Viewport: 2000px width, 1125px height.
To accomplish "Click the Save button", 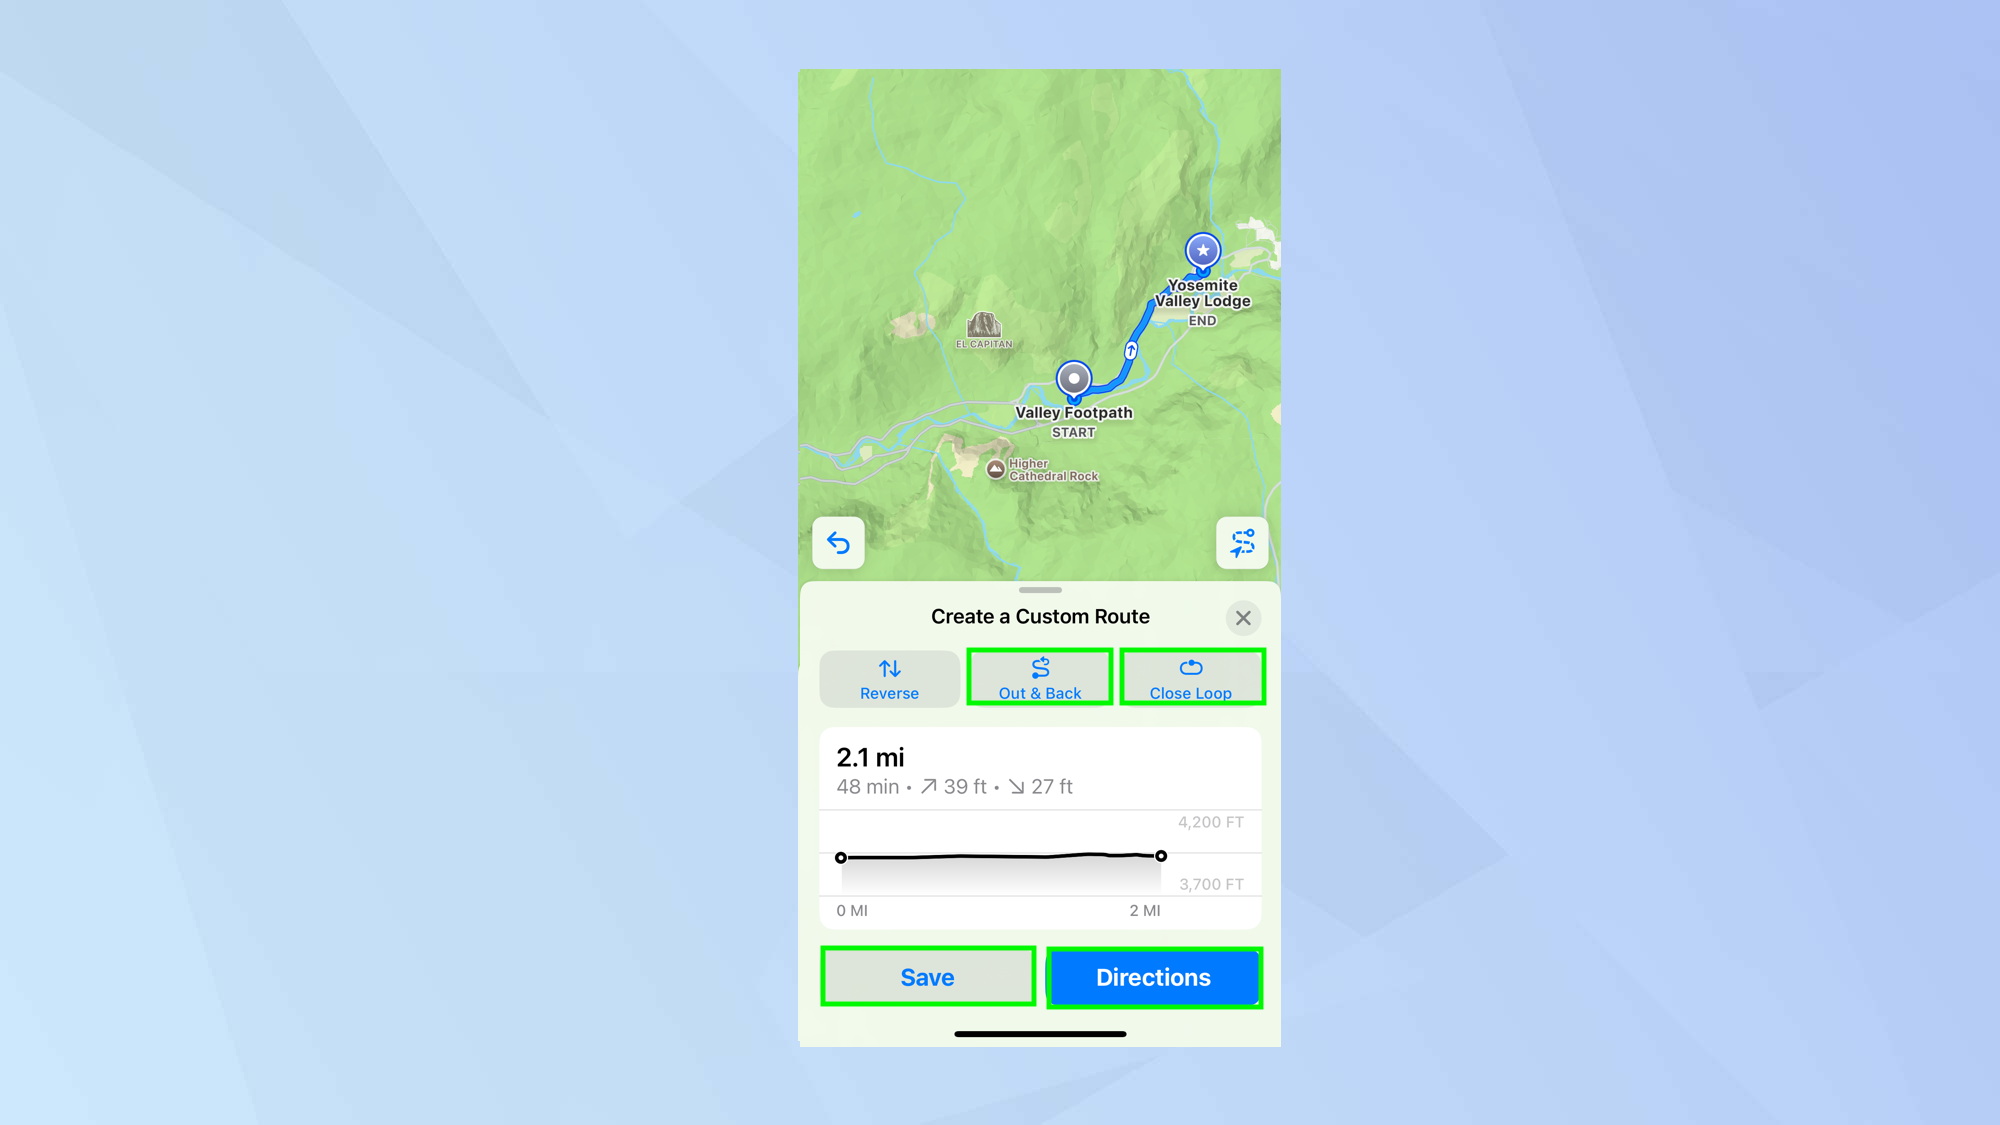I will pyautogui.click(x=927, y=977).
